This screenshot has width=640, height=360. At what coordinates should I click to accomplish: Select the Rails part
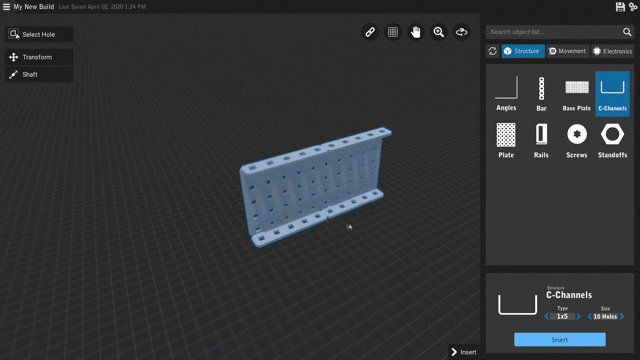point(542,140)
